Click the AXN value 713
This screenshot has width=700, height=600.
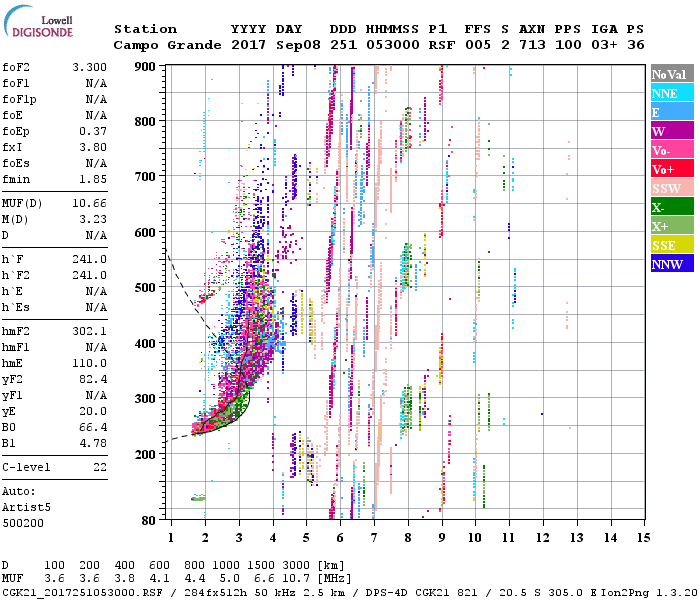[532, 45]
